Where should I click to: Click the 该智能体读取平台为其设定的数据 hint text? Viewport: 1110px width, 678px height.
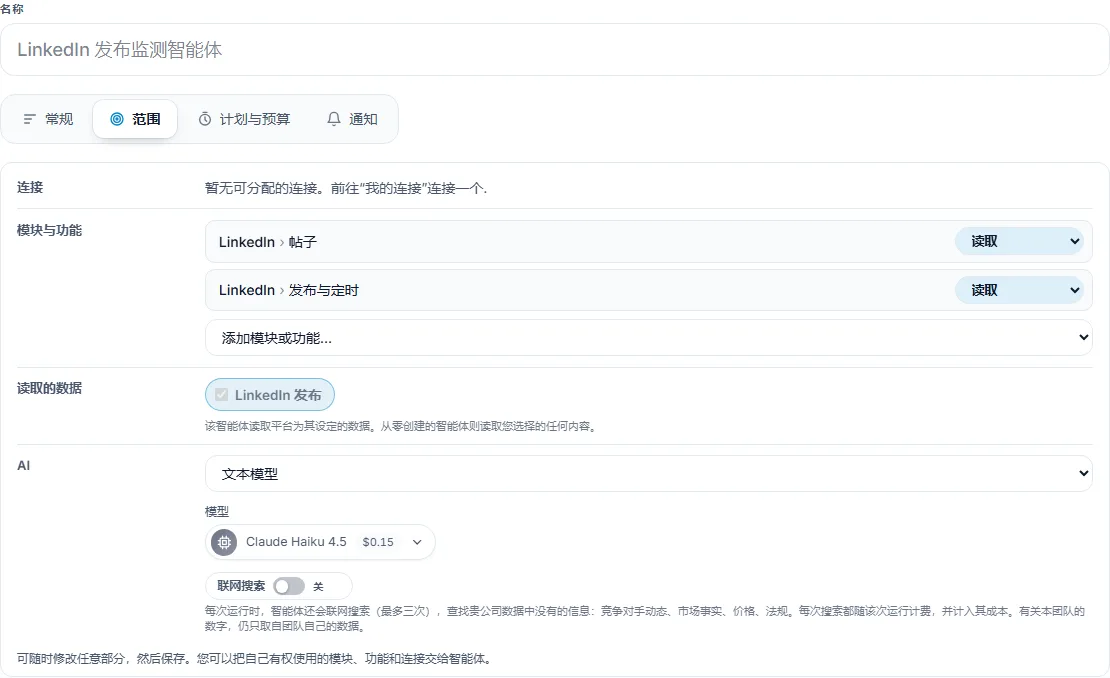point(401,426)
